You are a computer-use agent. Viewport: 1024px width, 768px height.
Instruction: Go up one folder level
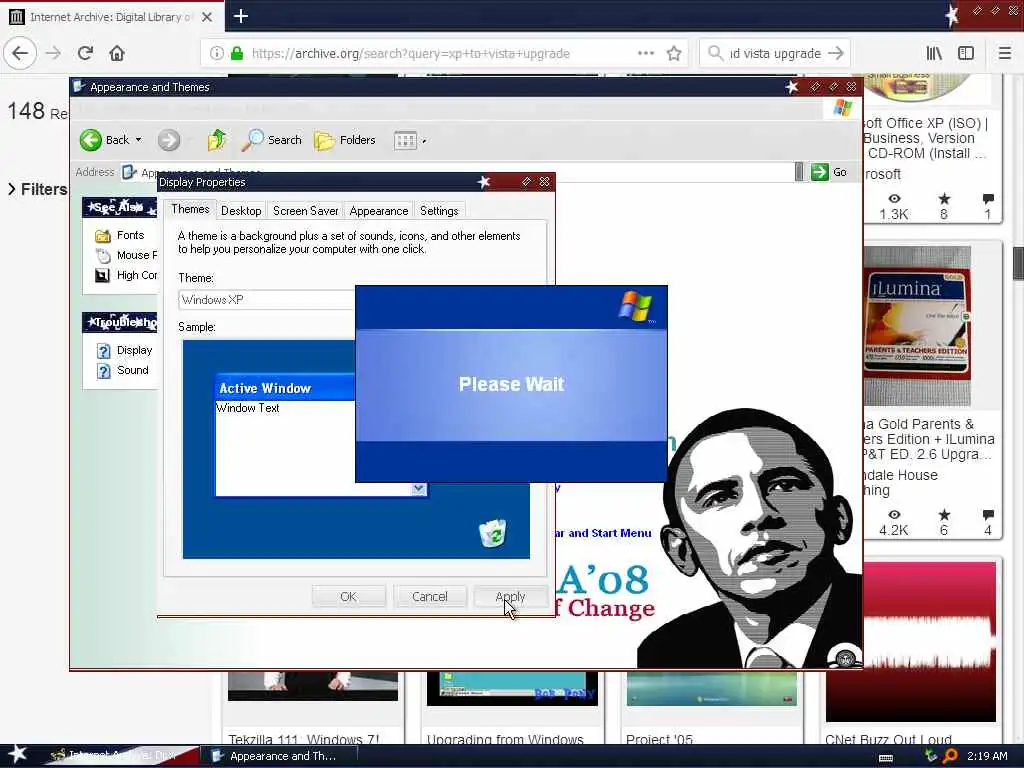[x=216, y=140]
